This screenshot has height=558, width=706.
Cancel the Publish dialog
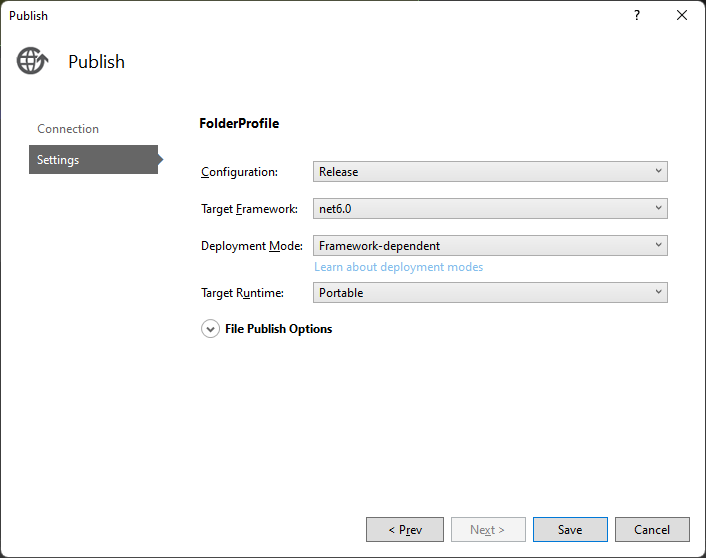[652, 530]
